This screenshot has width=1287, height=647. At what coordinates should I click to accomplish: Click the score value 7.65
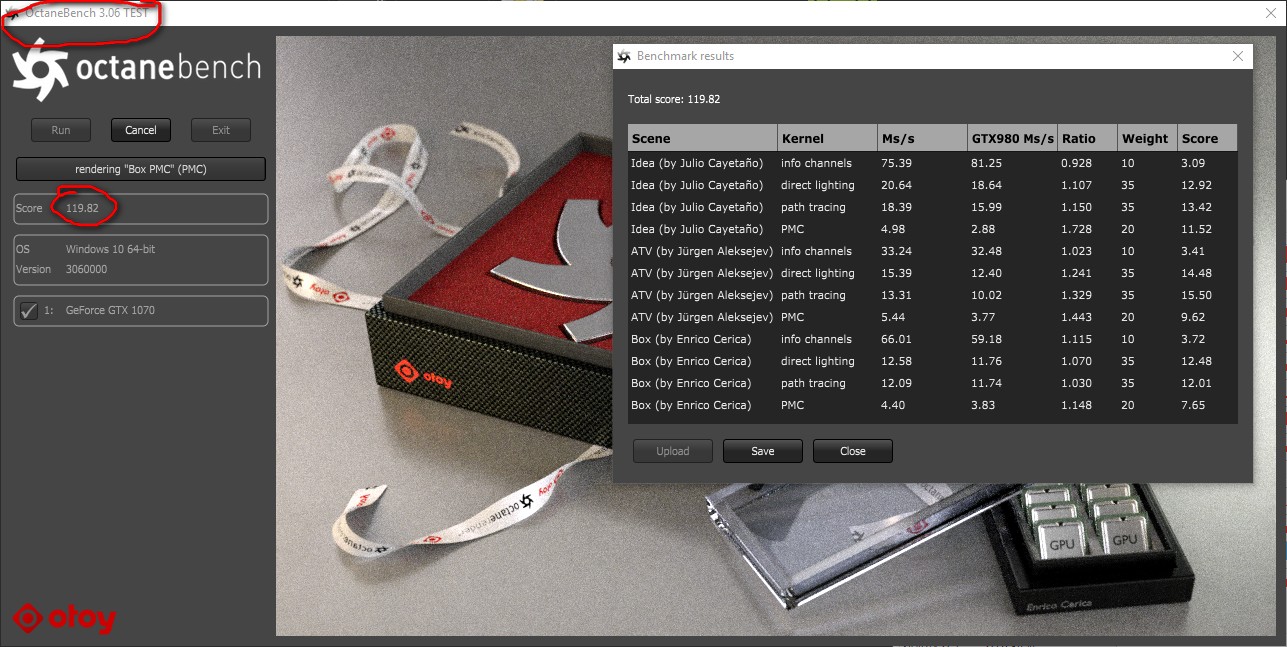(1193, 405)
